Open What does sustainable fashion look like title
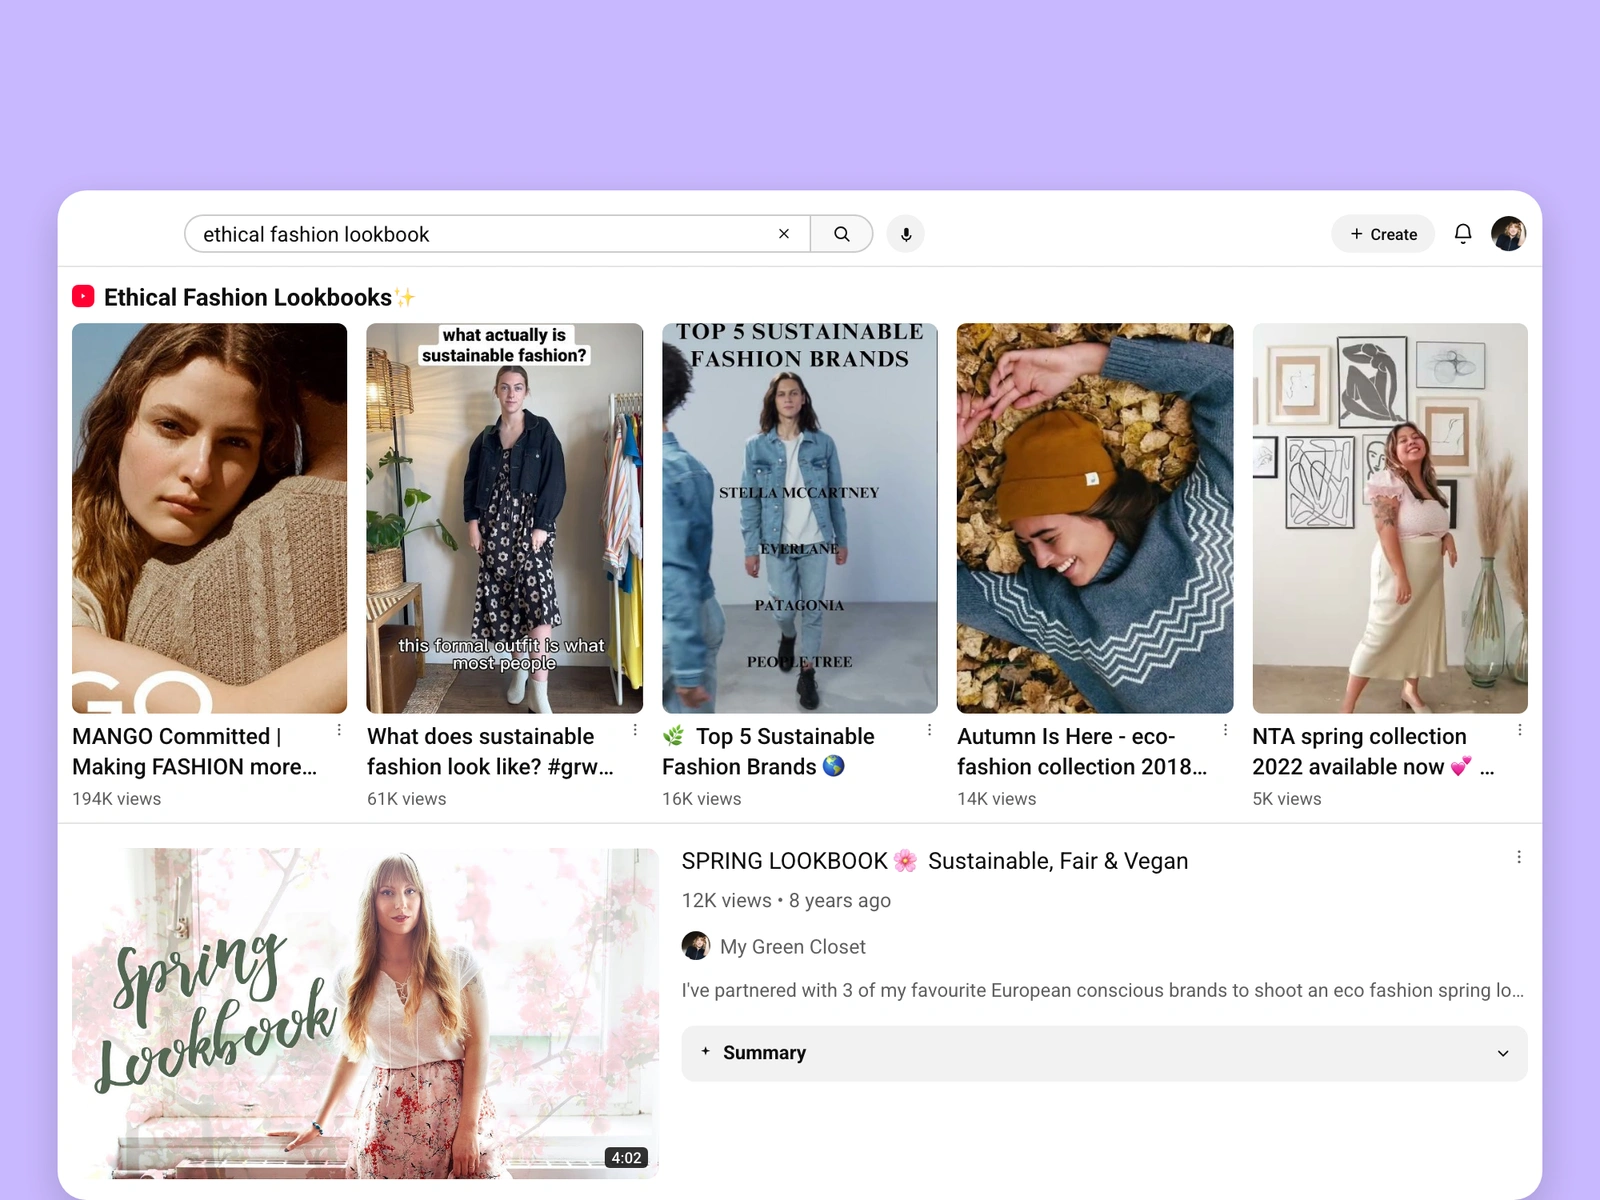The height and width of the screenshot is (1200, 1600). (490, 751)
